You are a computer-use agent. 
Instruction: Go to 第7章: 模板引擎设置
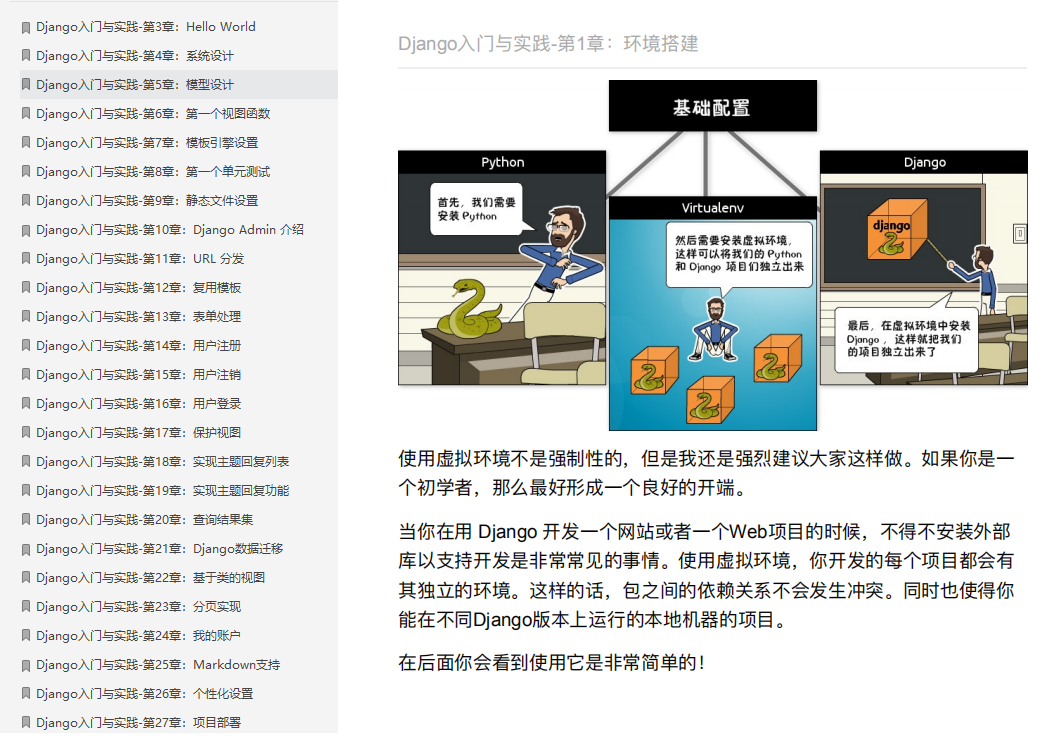click(147, 143)
